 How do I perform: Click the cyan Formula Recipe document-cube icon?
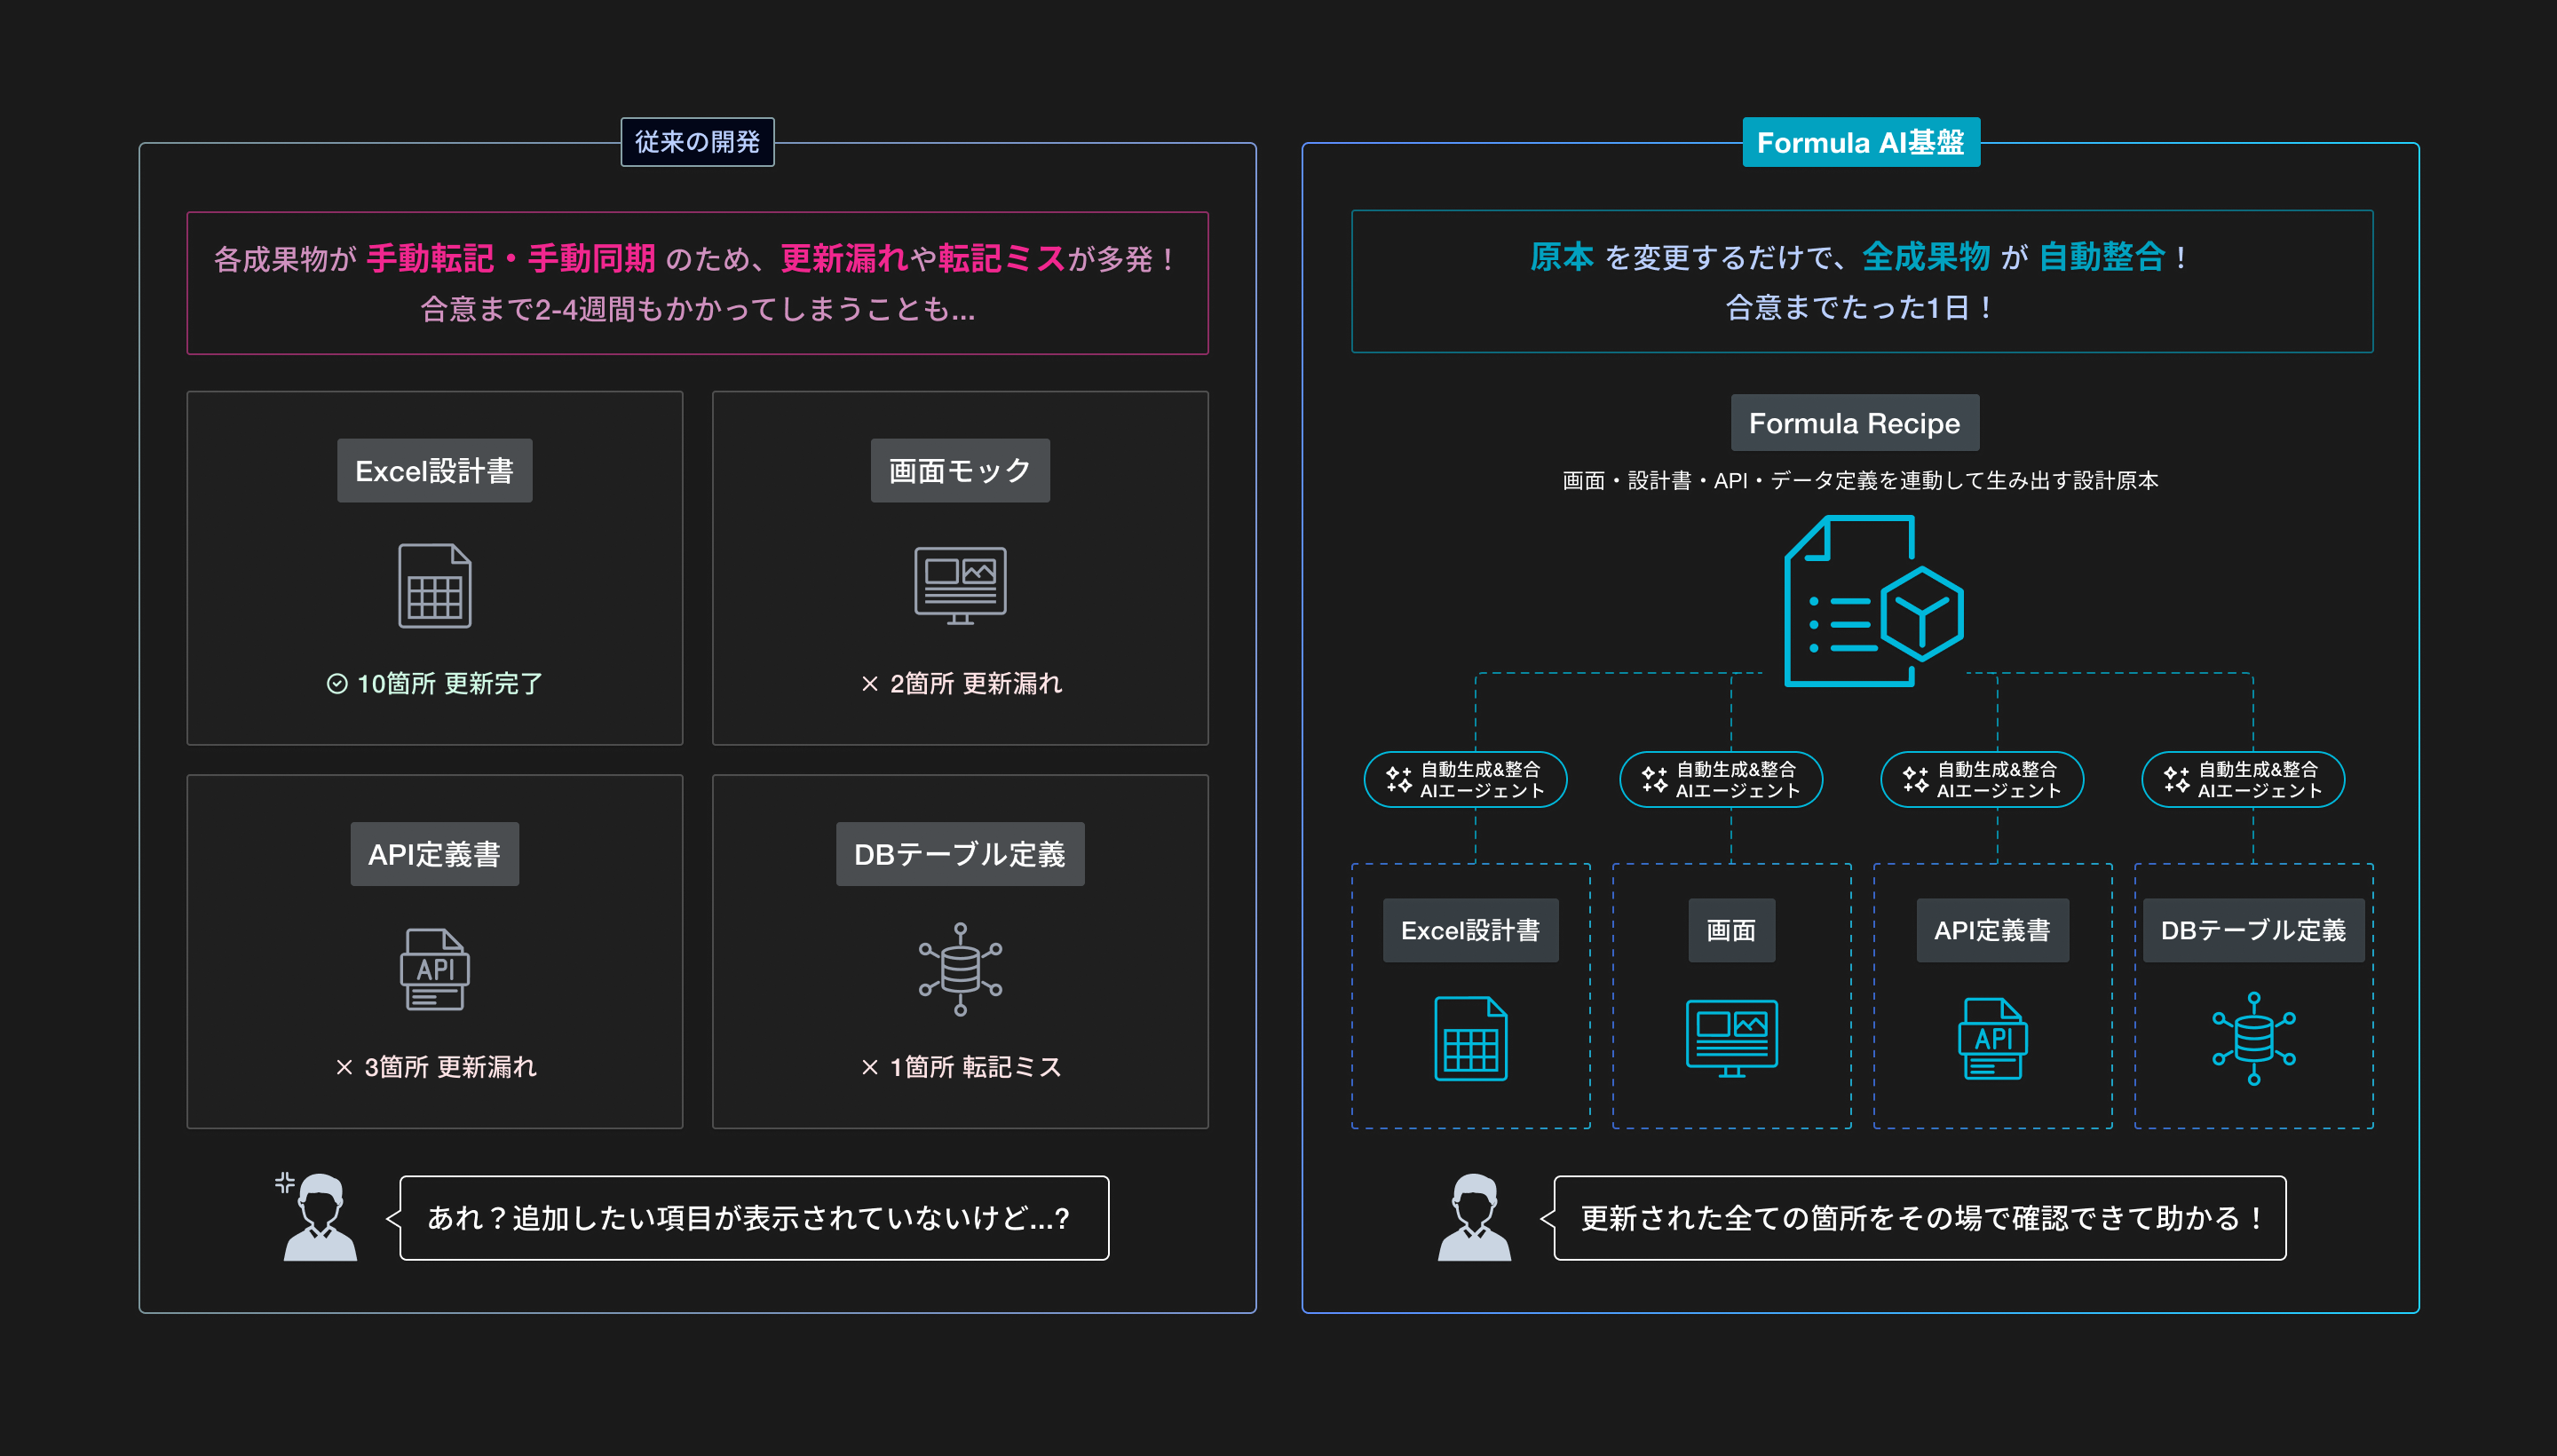1873,601
